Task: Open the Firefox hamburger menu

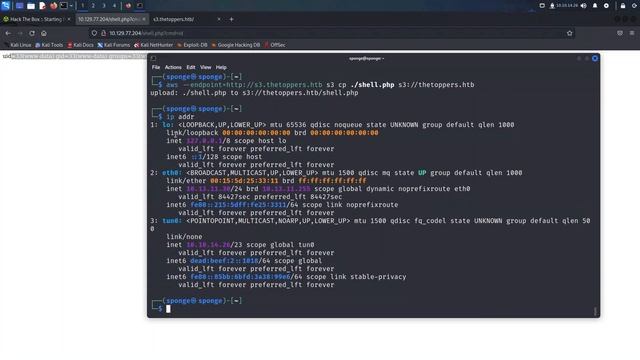Action: pos(632,33)
